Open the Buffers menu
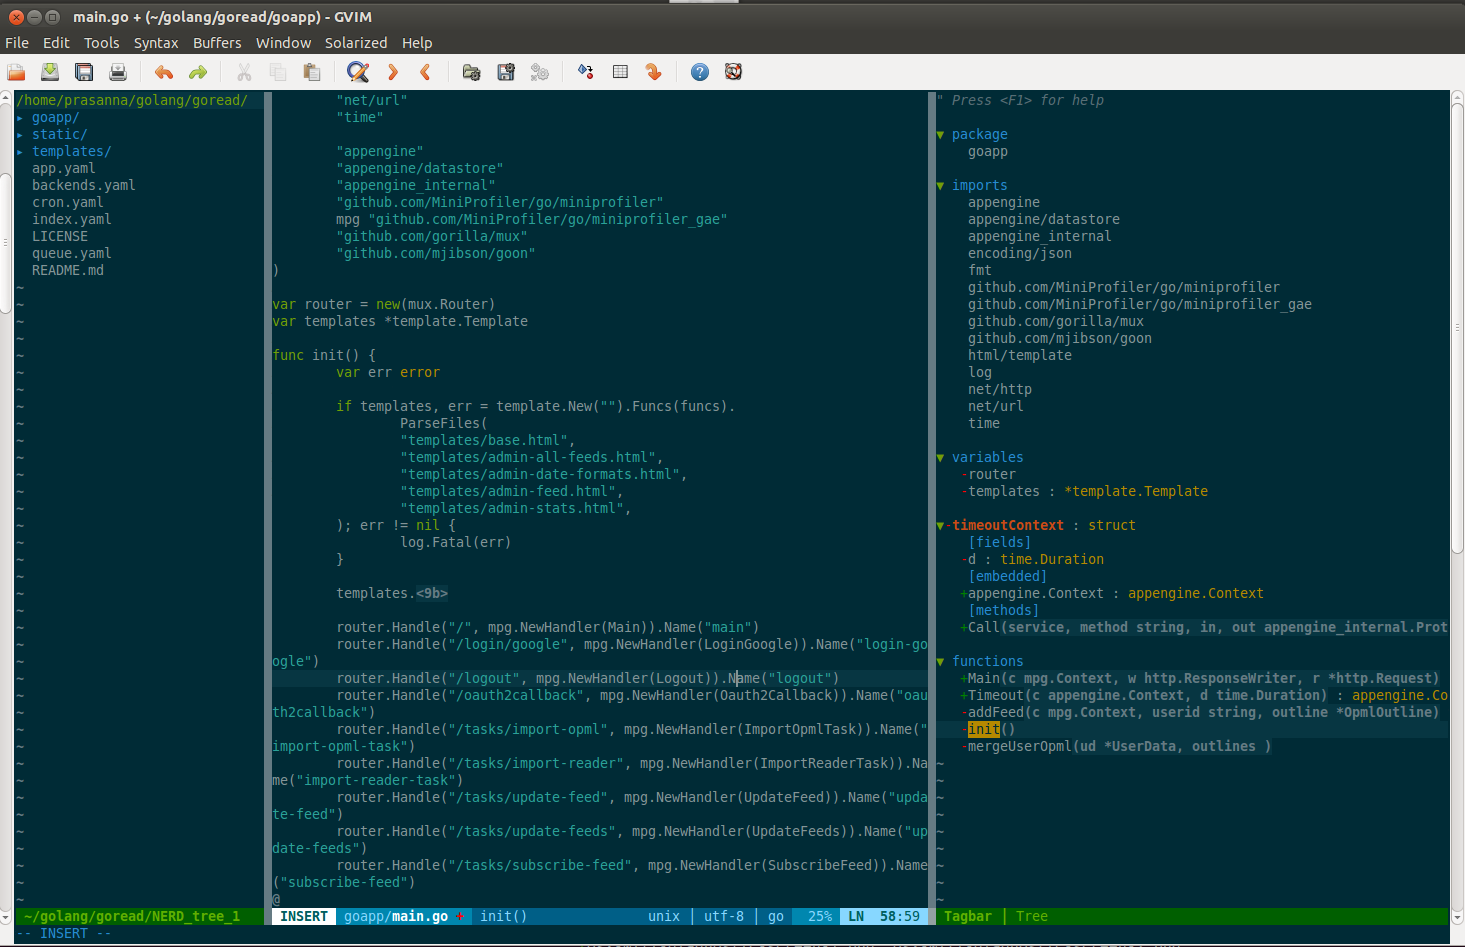The height and width of the screenshot is (947, 1465). [217, 43]
